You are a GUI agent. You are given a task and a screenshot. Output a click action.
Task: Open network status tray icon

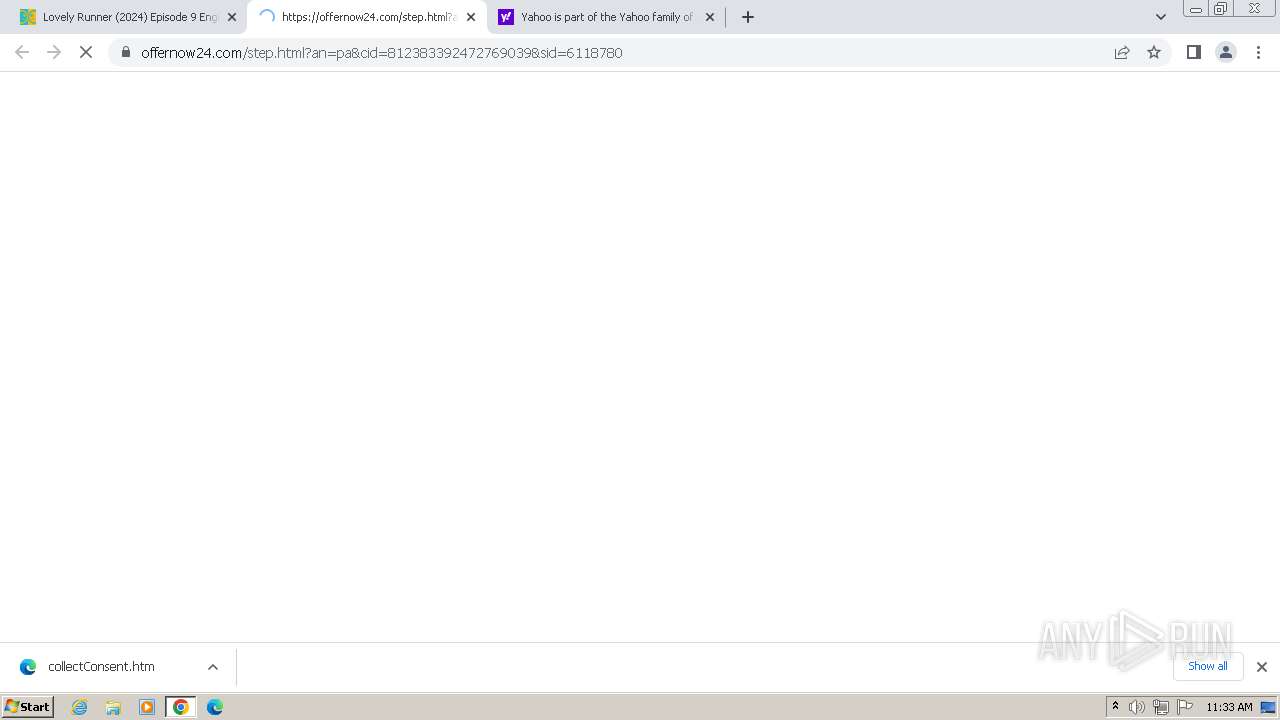click(1161, 707)
